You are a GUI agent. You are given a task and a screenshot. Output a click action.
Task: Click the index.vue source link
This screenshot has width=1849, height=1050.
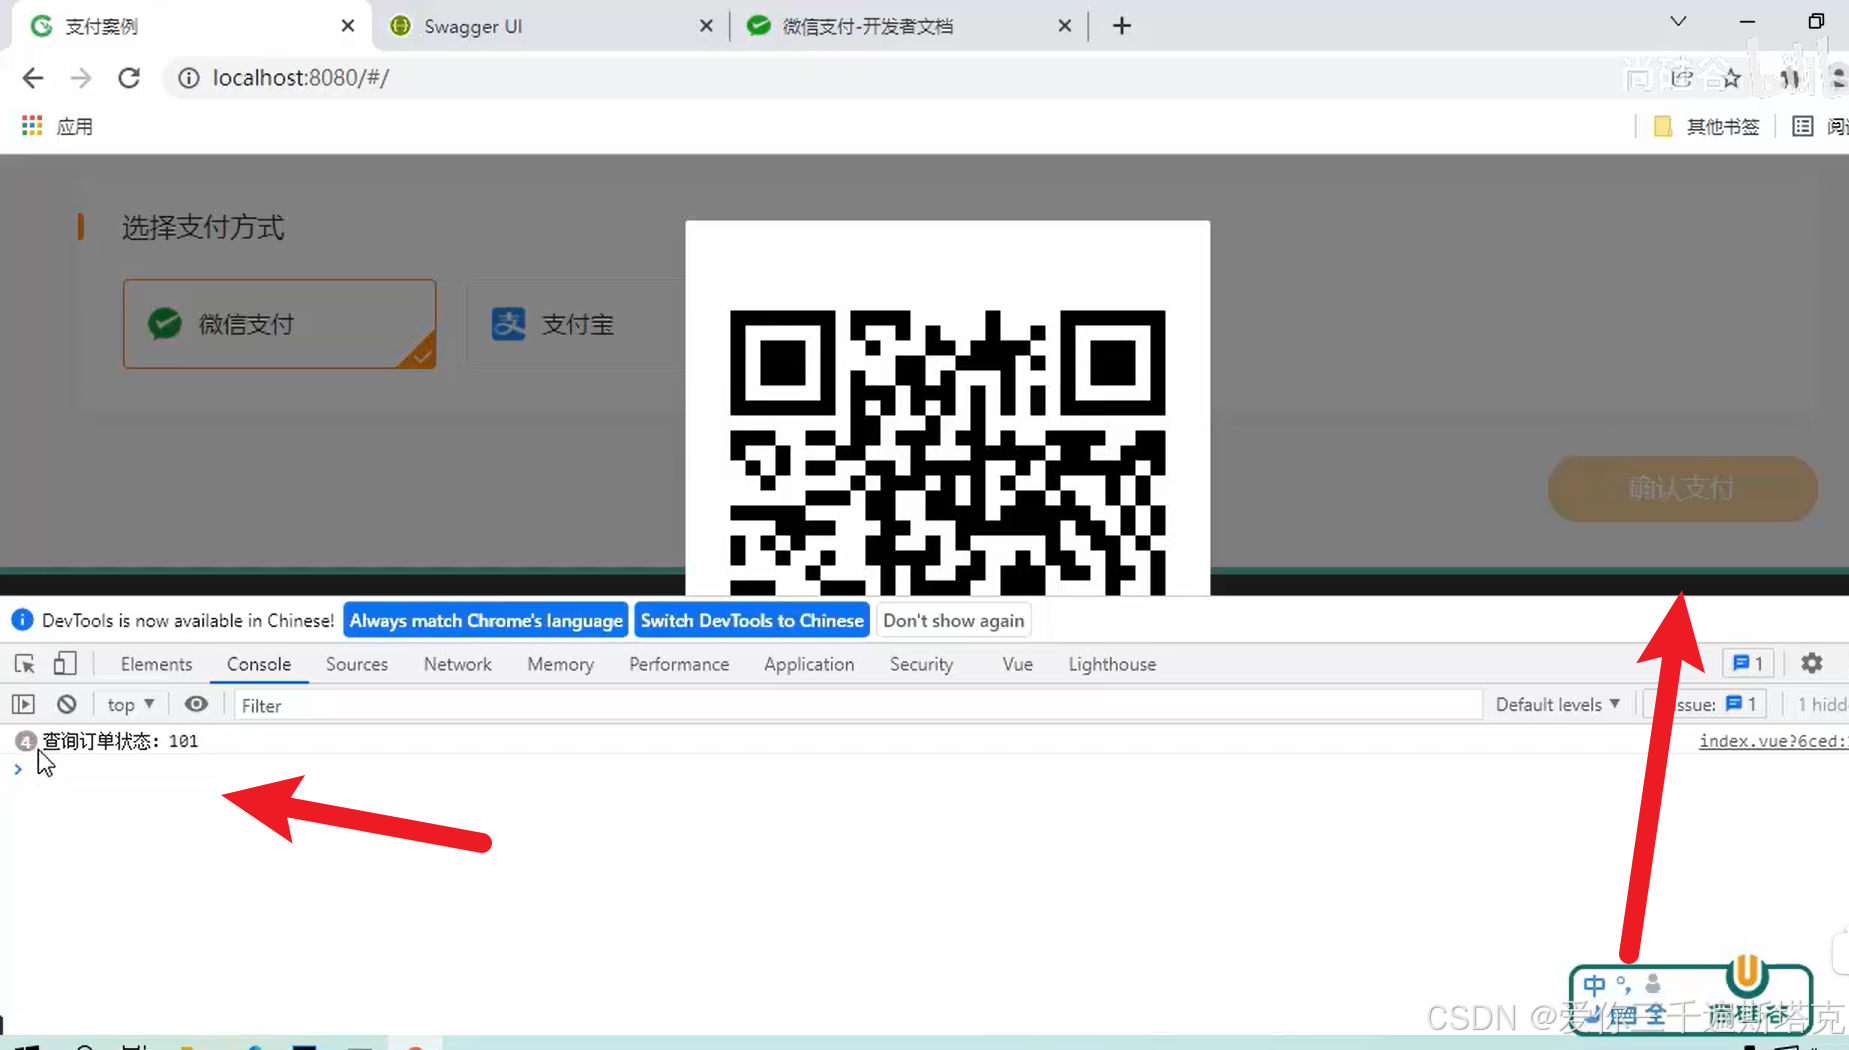(1773, 741)
